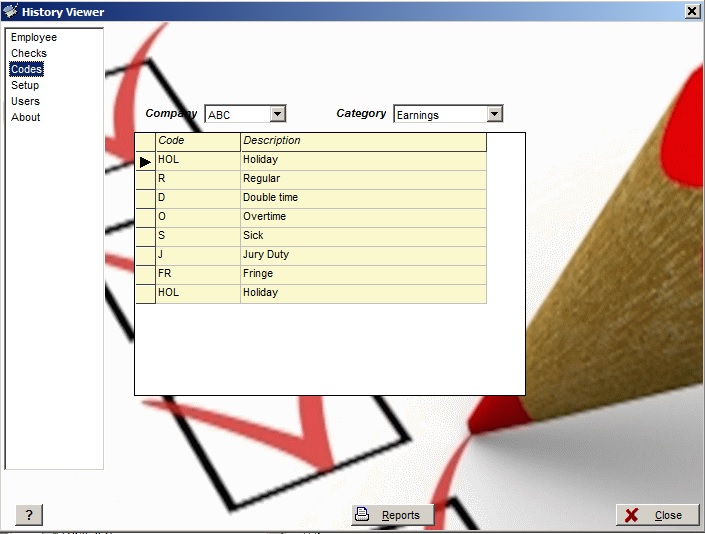Click the red X icon on Close button

tap(631, 515)
